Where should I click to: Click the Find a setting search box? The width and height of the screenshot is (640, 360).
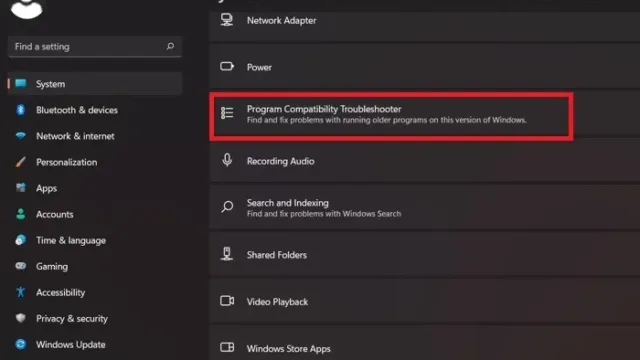(x=95, y=47)
